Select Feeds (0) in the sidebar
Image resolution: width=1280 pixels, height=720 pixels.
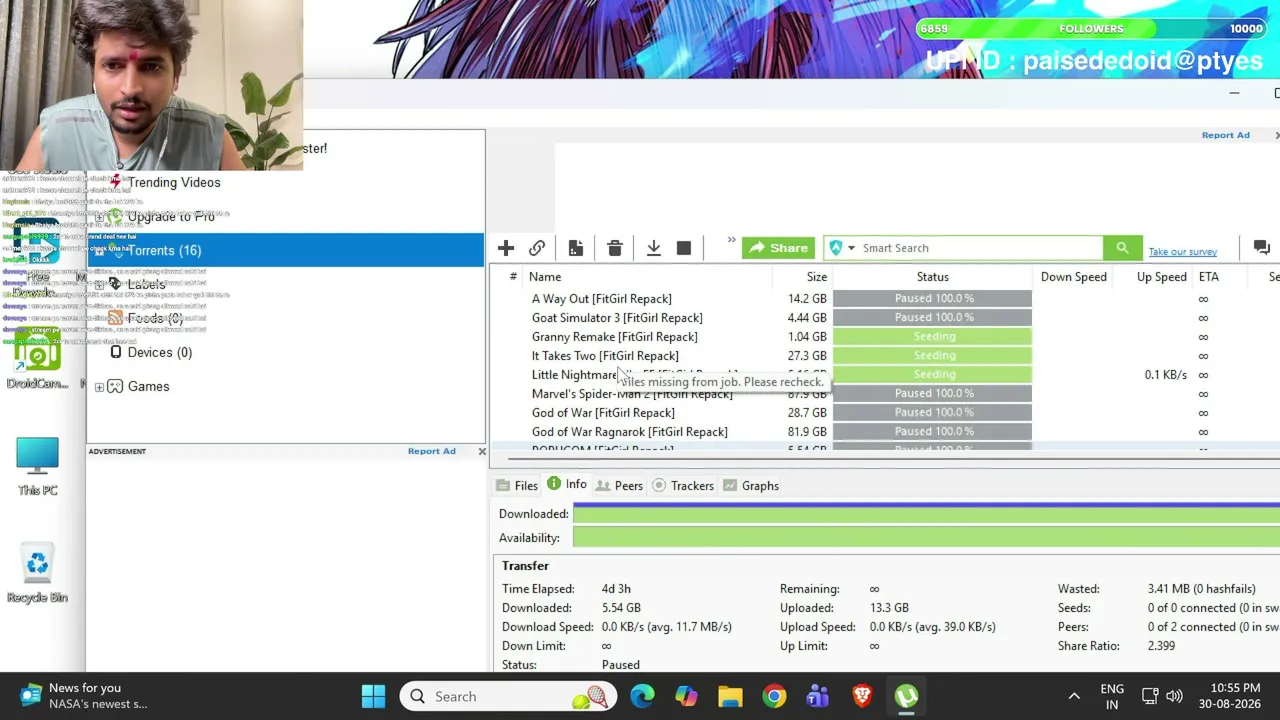tap(155, 319)
